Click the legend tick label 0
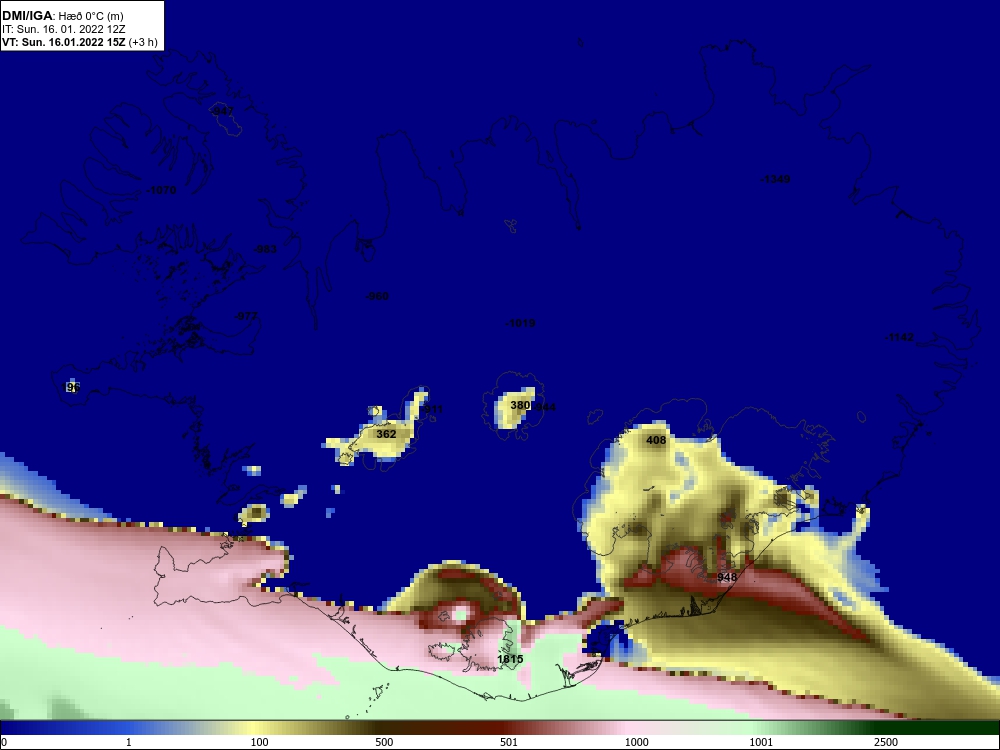Image resolution: width=1000 pixels, height=750 pixels. [x=4, y=742]
